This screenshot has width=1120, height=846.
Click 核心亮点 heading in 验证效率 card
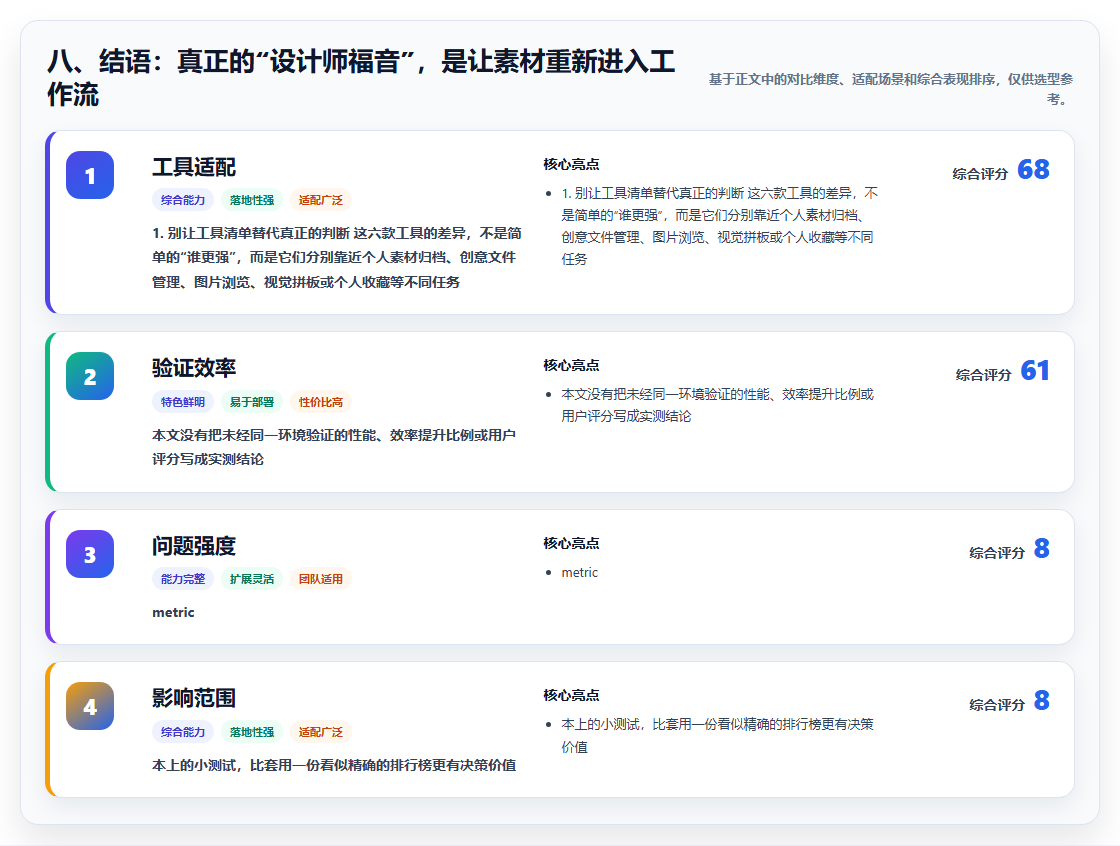click(x=571, y=365)
